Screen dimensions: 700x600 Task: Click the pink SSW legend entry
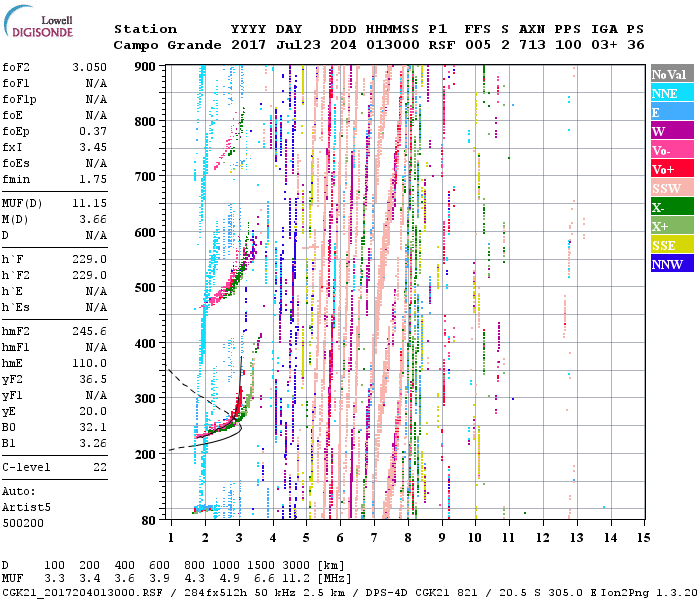coord(671,188)
